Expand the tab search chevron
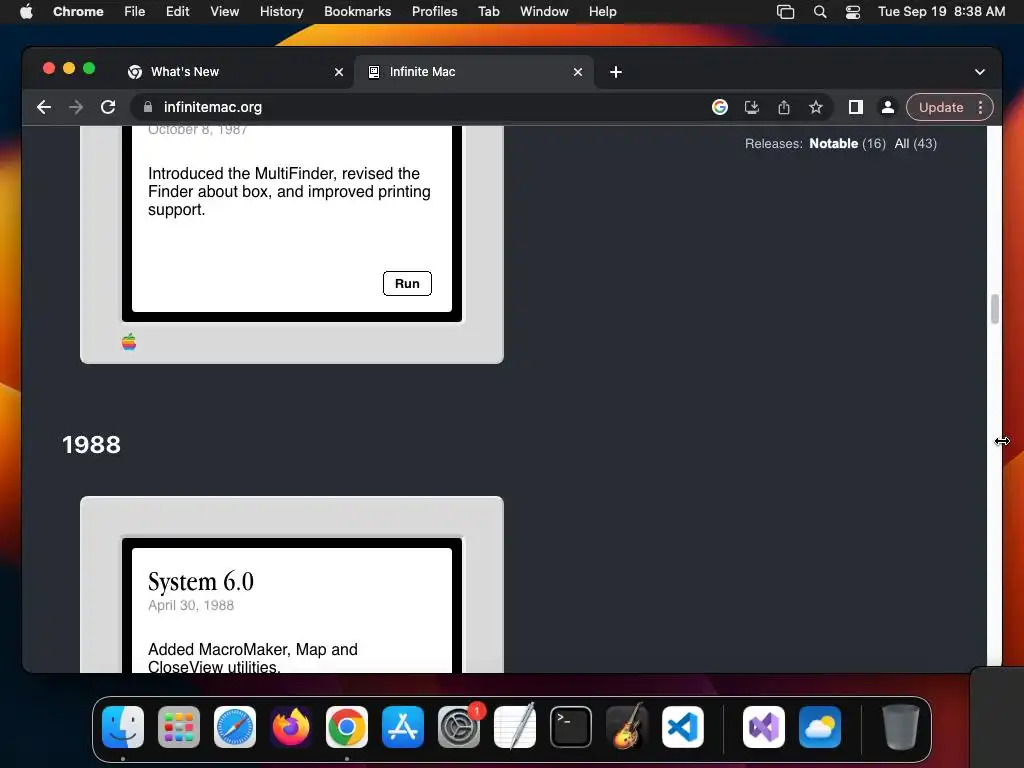Viewport: 1024px width, 768px height. pos(980,72)
